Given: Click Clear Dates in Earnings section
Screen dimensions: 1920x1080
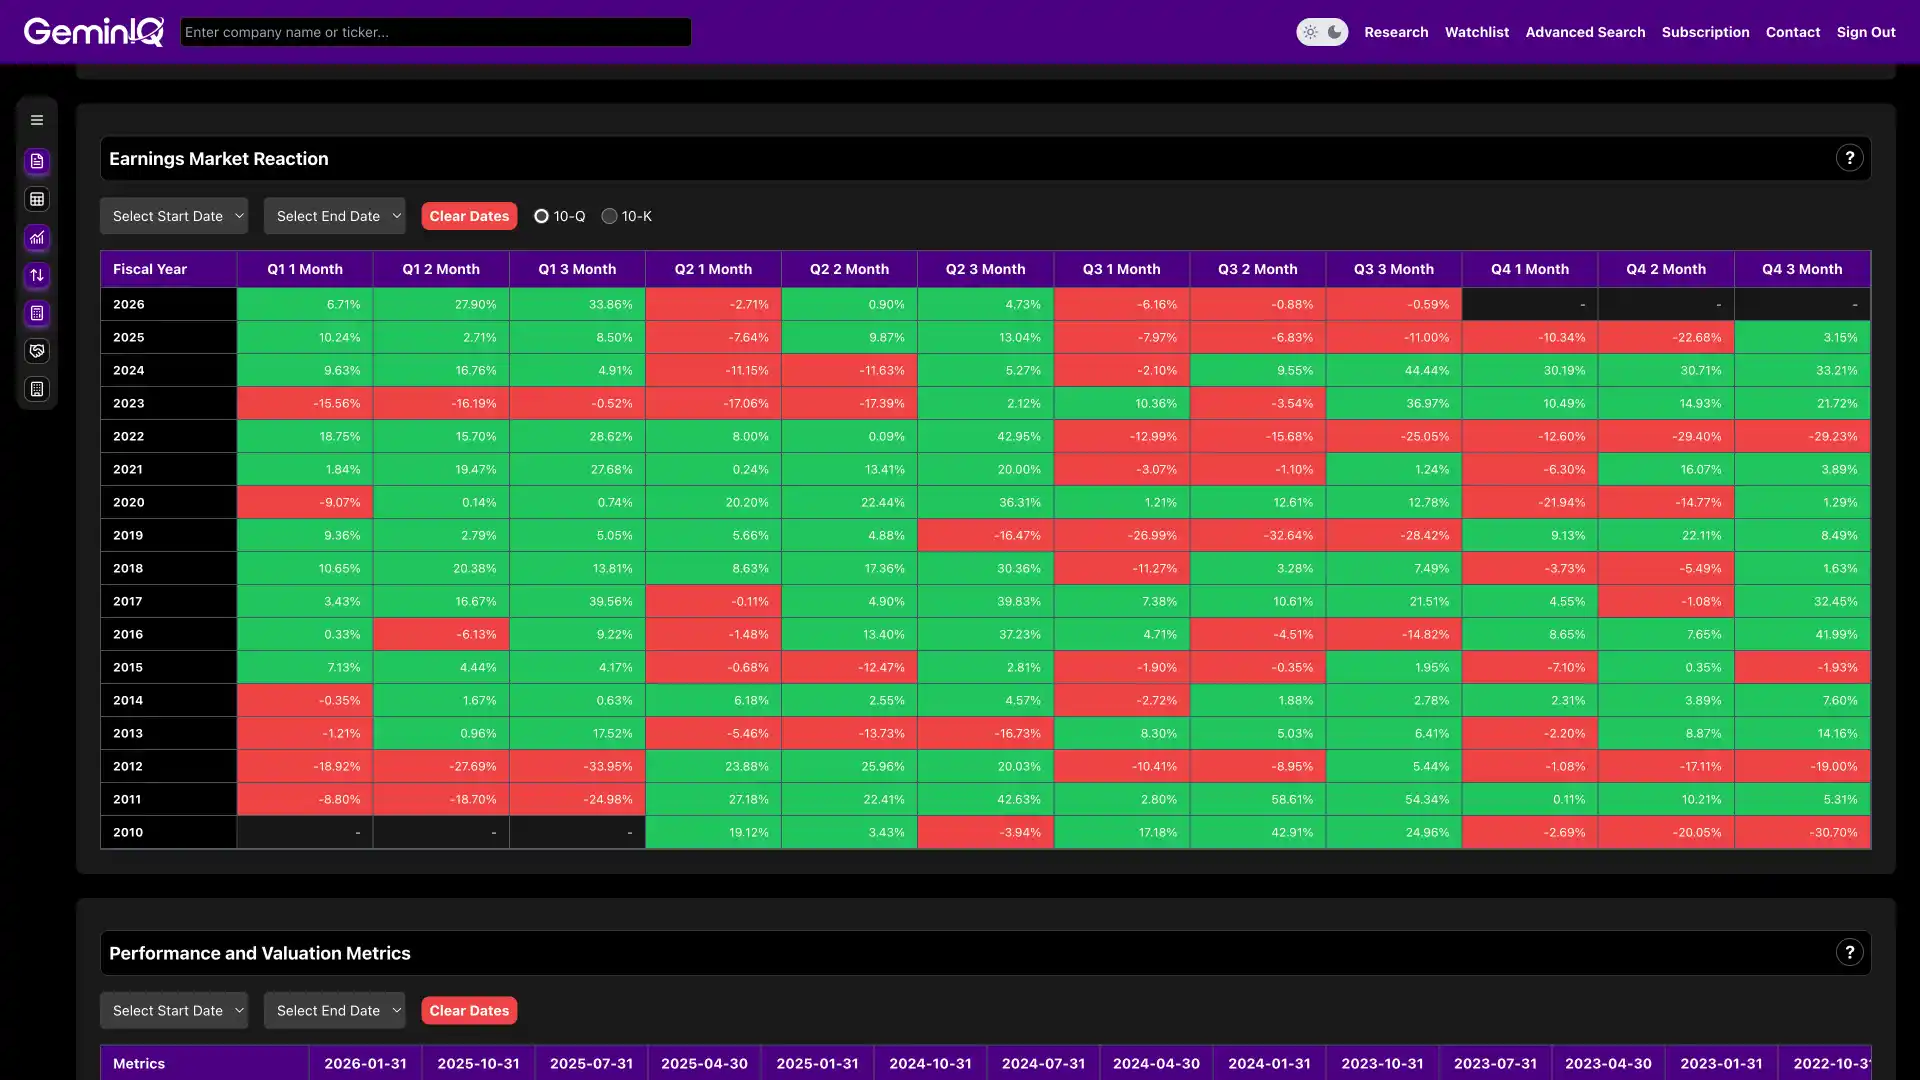Looking at the screenshot, I should pyautogui.click(x=469, y=216).
